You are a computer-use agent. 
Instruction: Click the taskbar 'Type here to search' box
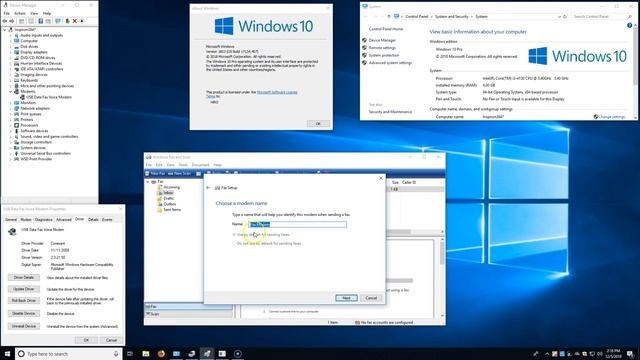pyautogui.click(x=69, y=354)
